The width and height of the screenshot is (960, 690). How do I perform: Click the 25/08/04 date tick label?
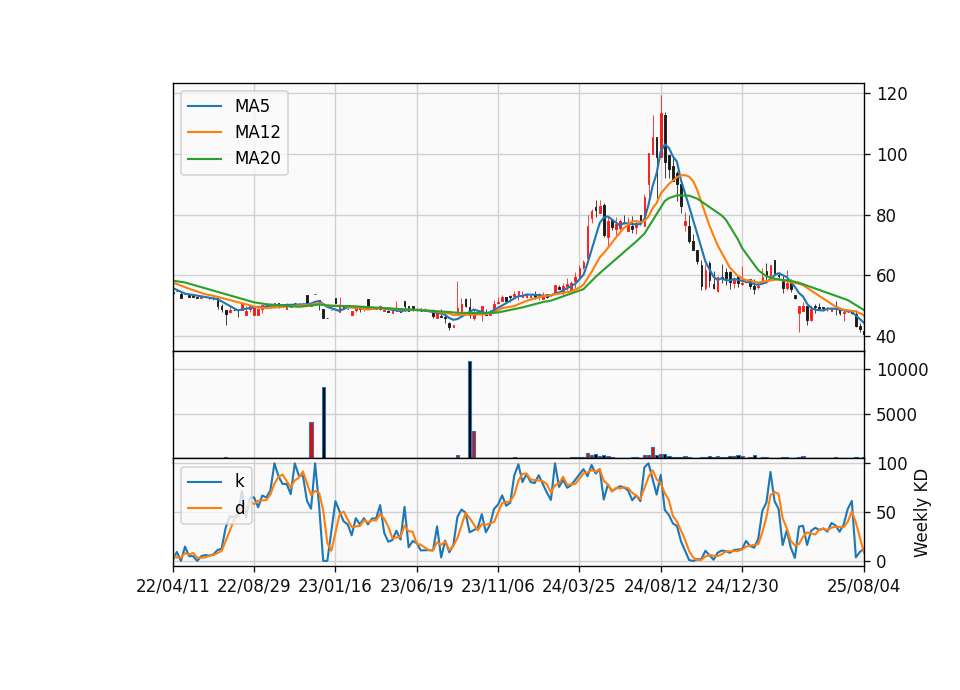tap(863, 586)
